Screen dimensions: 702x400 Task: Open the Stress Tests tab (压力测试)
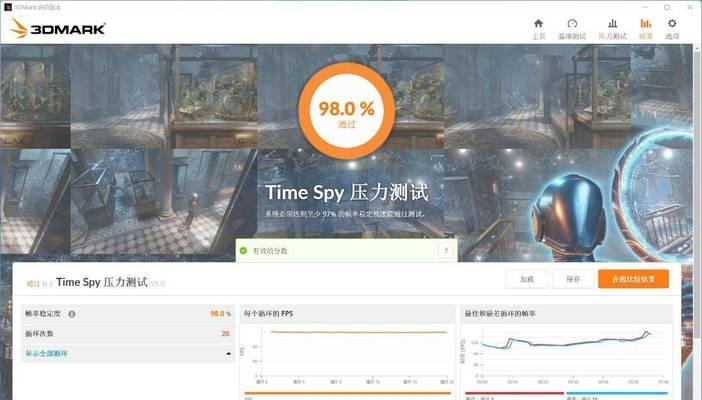612,29
